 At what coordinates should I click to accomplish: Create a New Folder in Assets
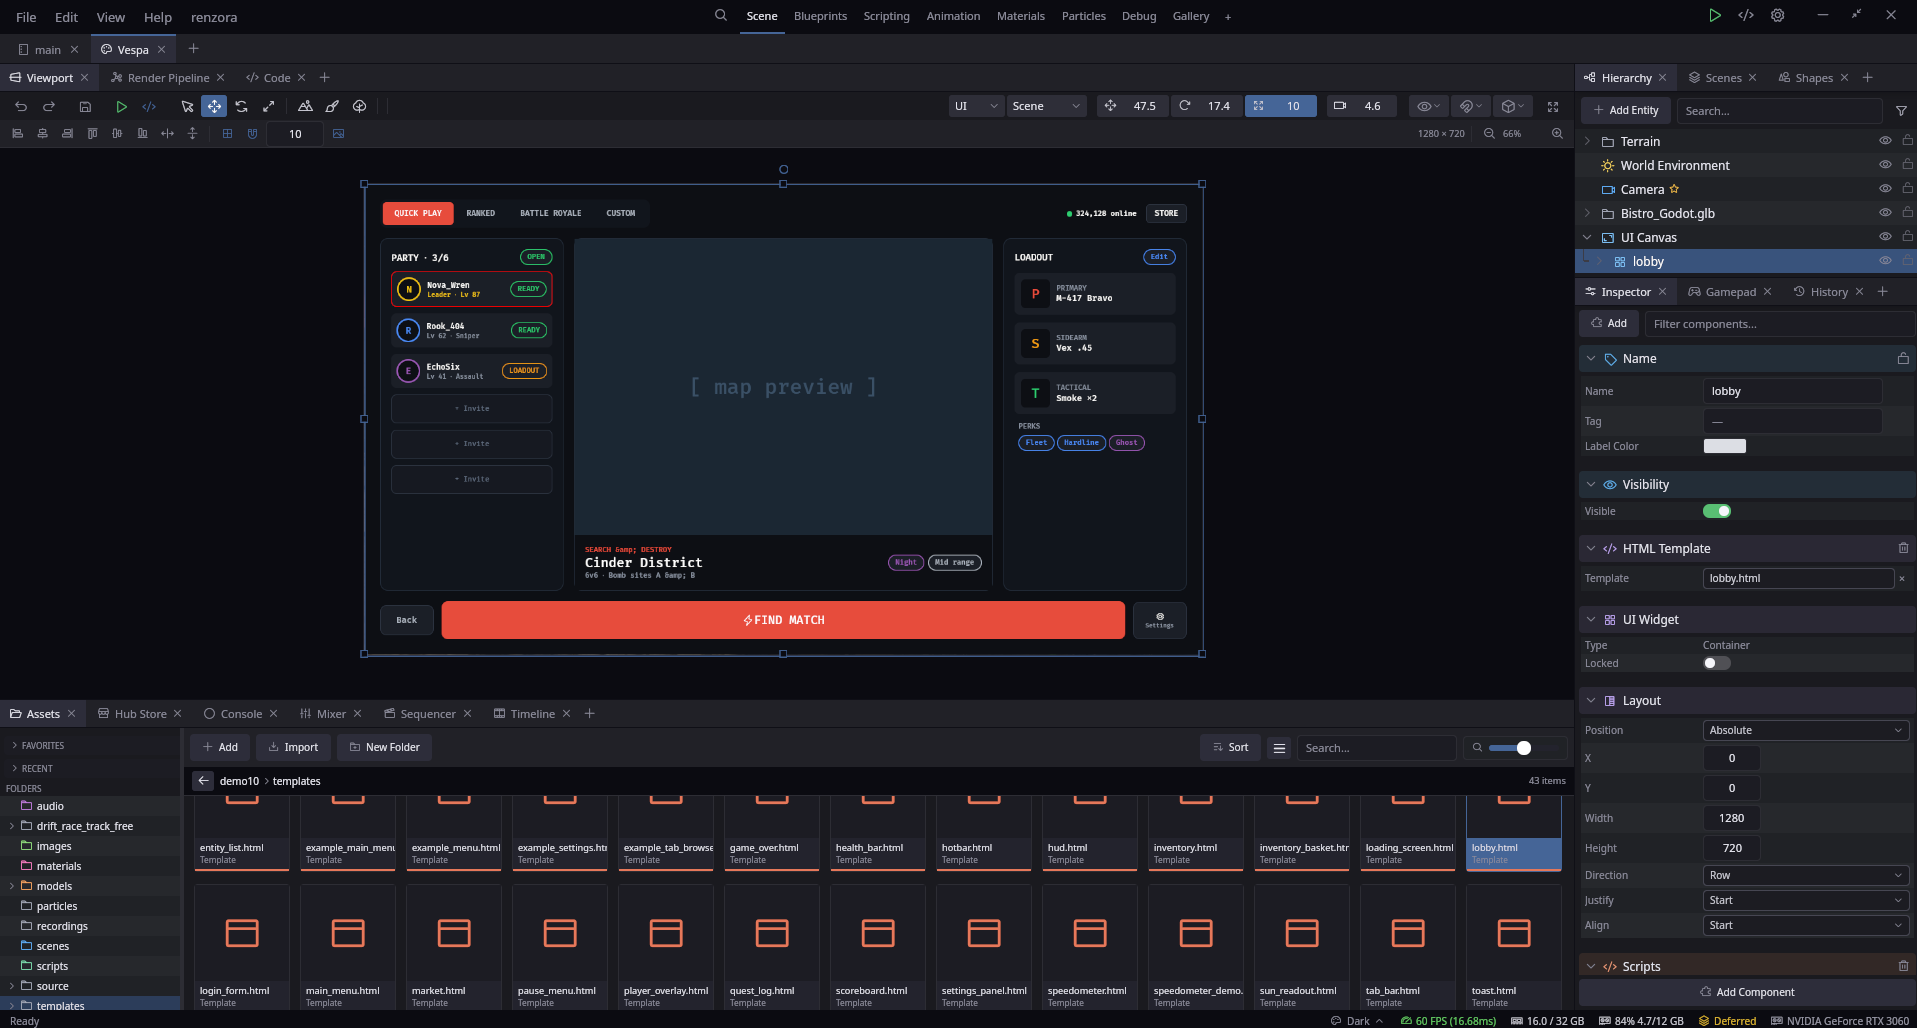384,747
